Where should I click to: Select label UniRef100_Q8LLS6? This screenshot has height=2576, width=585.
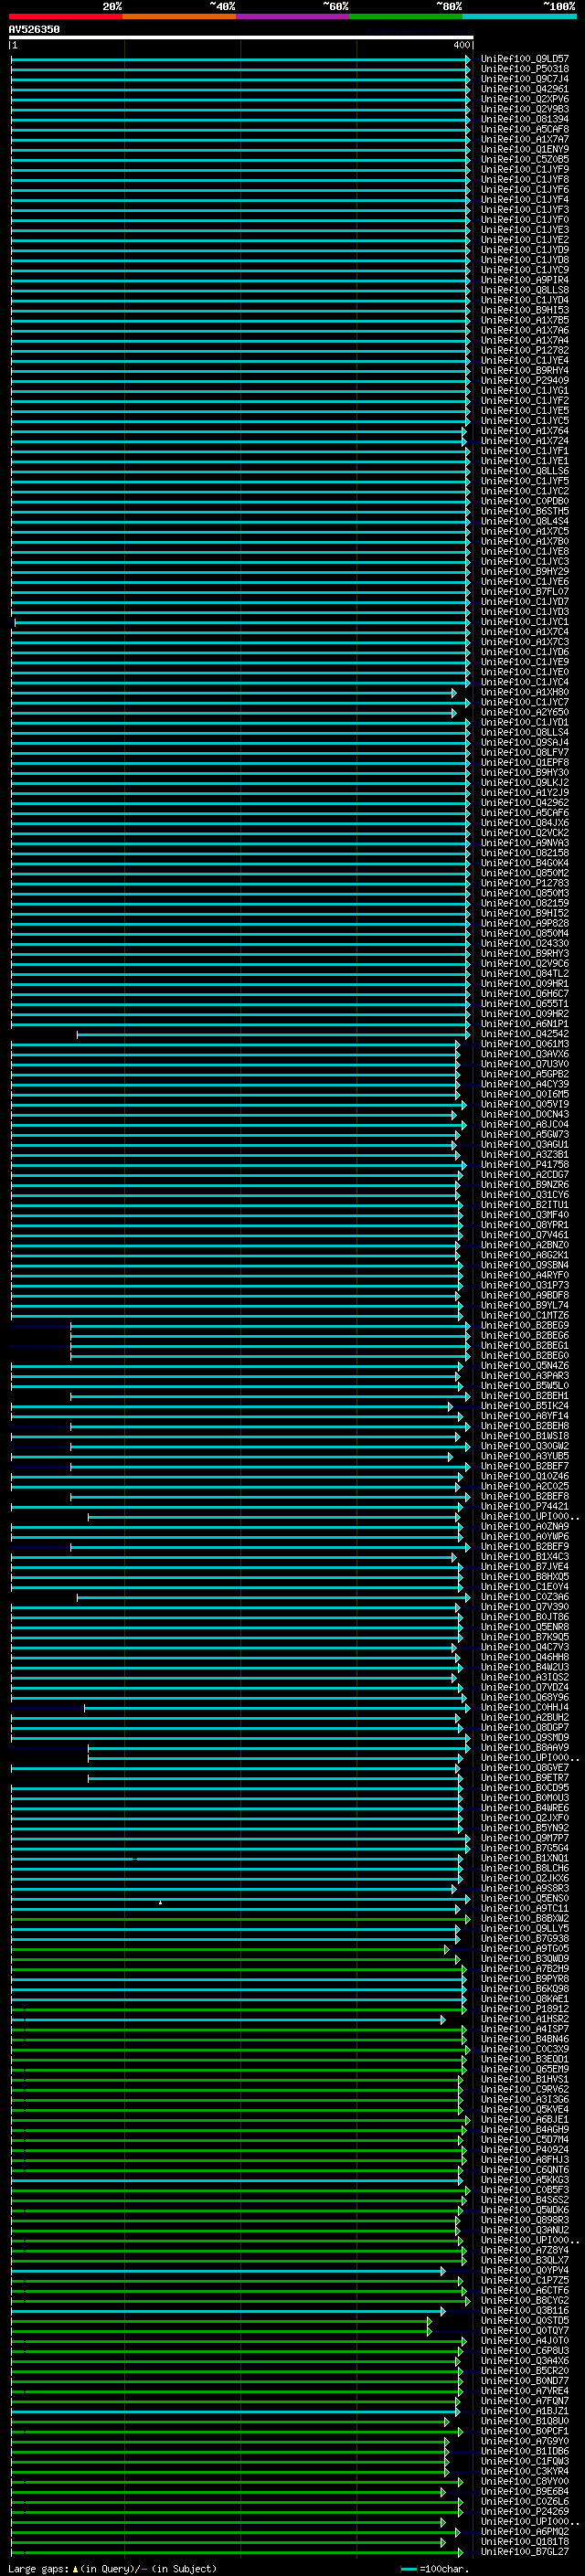pyautogui.click(x=525, y=471)
